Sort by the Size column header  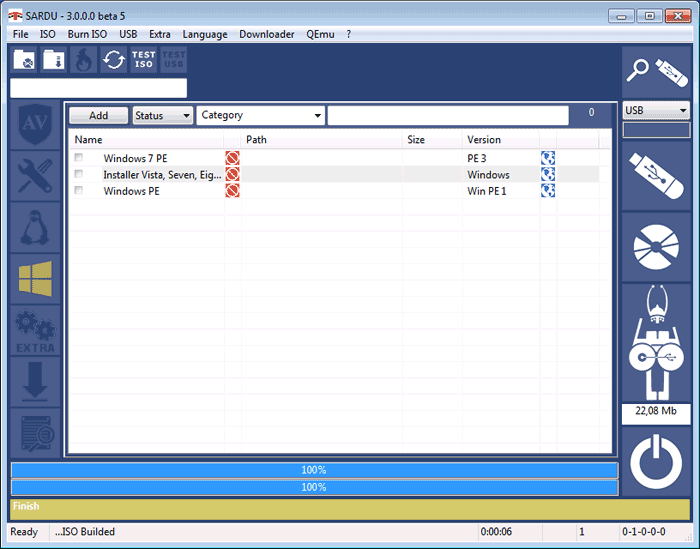(432, 140)
